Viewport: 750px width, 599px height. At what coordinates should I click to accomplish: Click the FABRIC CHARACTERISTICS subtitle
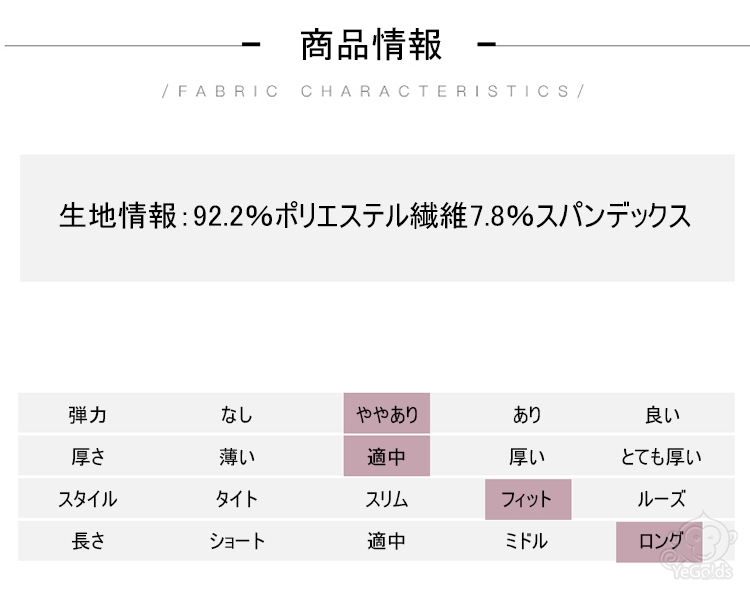[x=371, y=91]
